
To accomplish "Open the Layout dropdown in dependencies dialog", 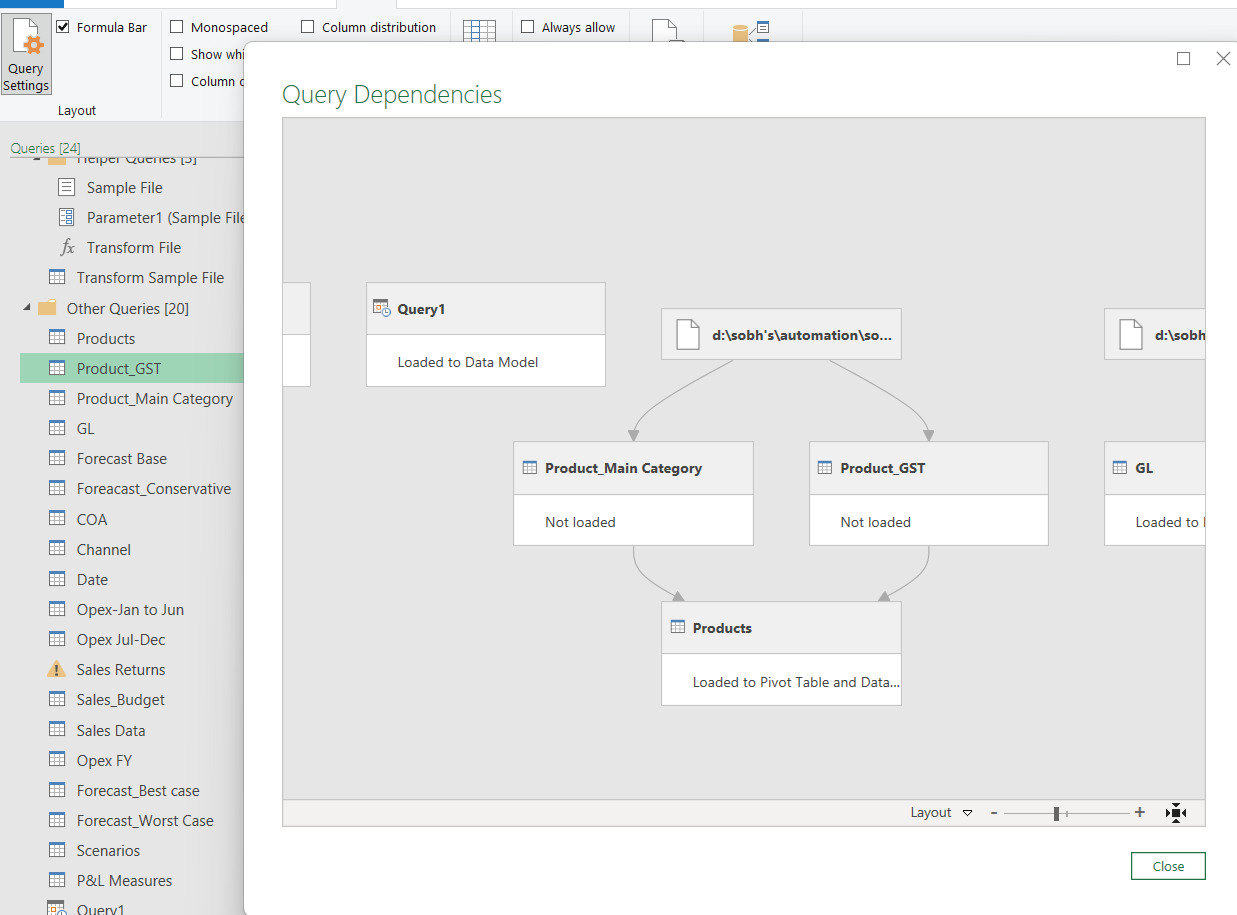I will (941, 813).
